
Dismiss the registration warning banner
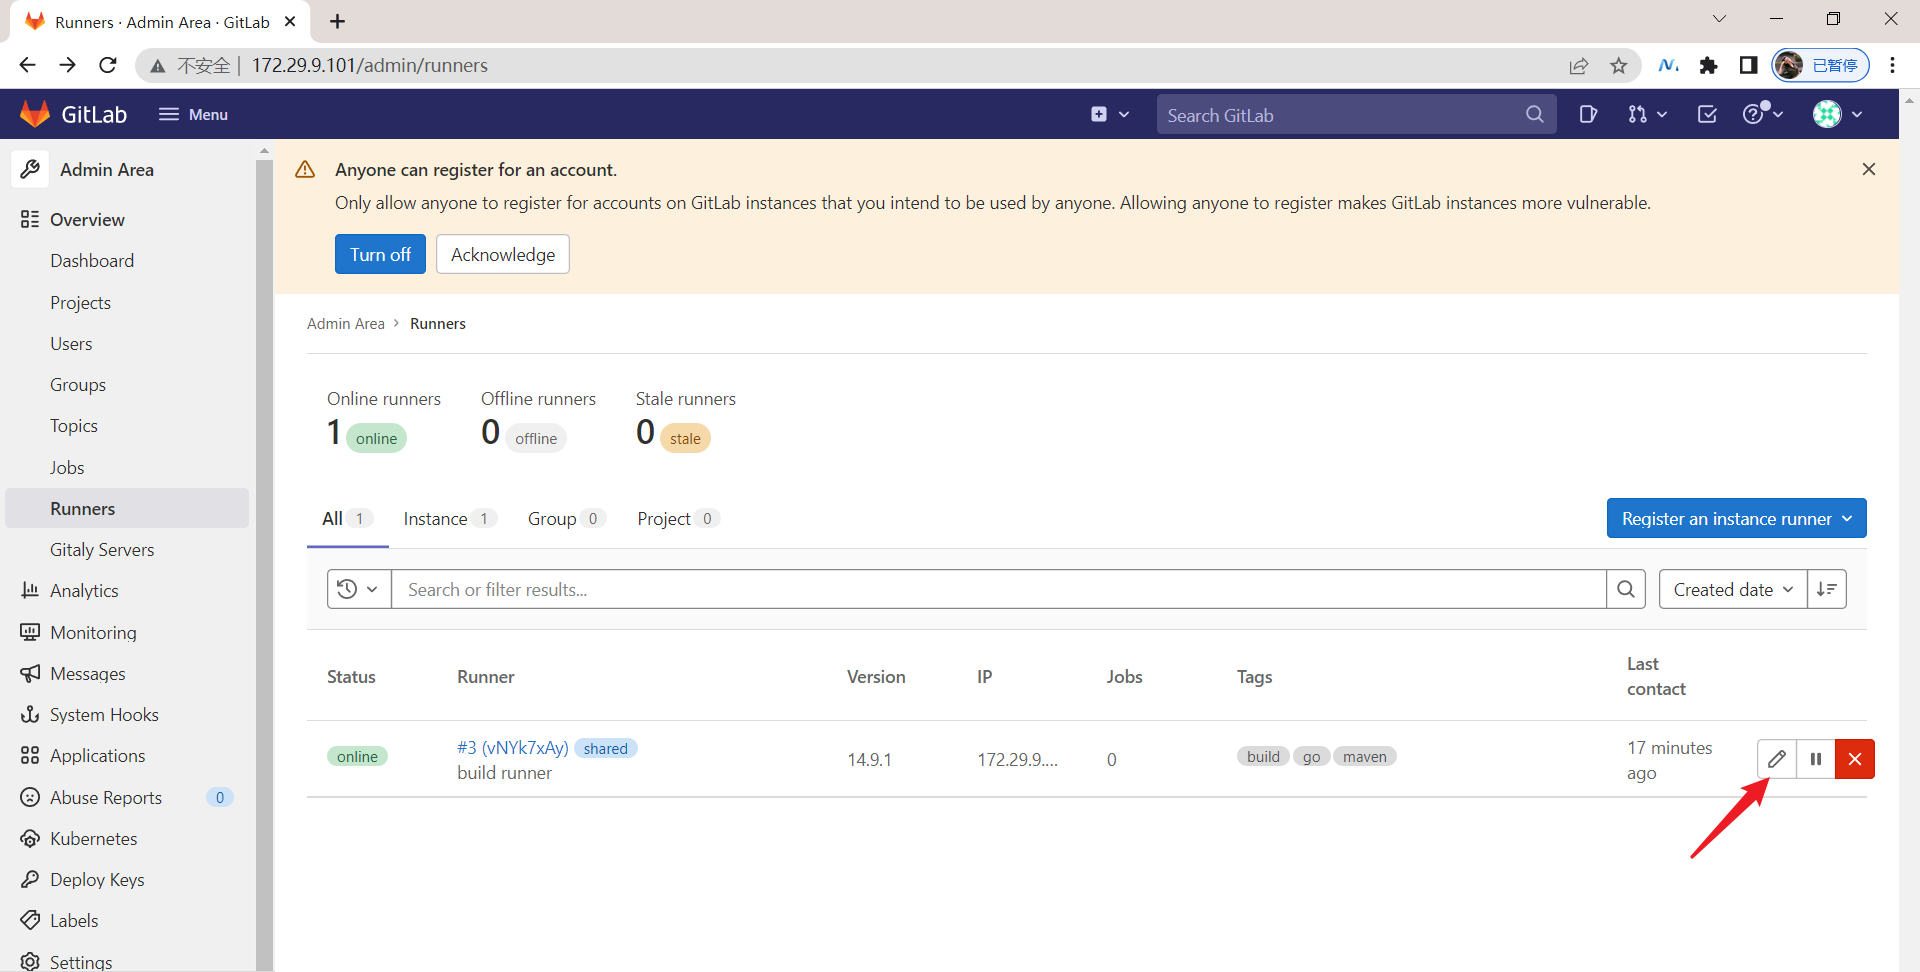click(x=1868, y=169)
